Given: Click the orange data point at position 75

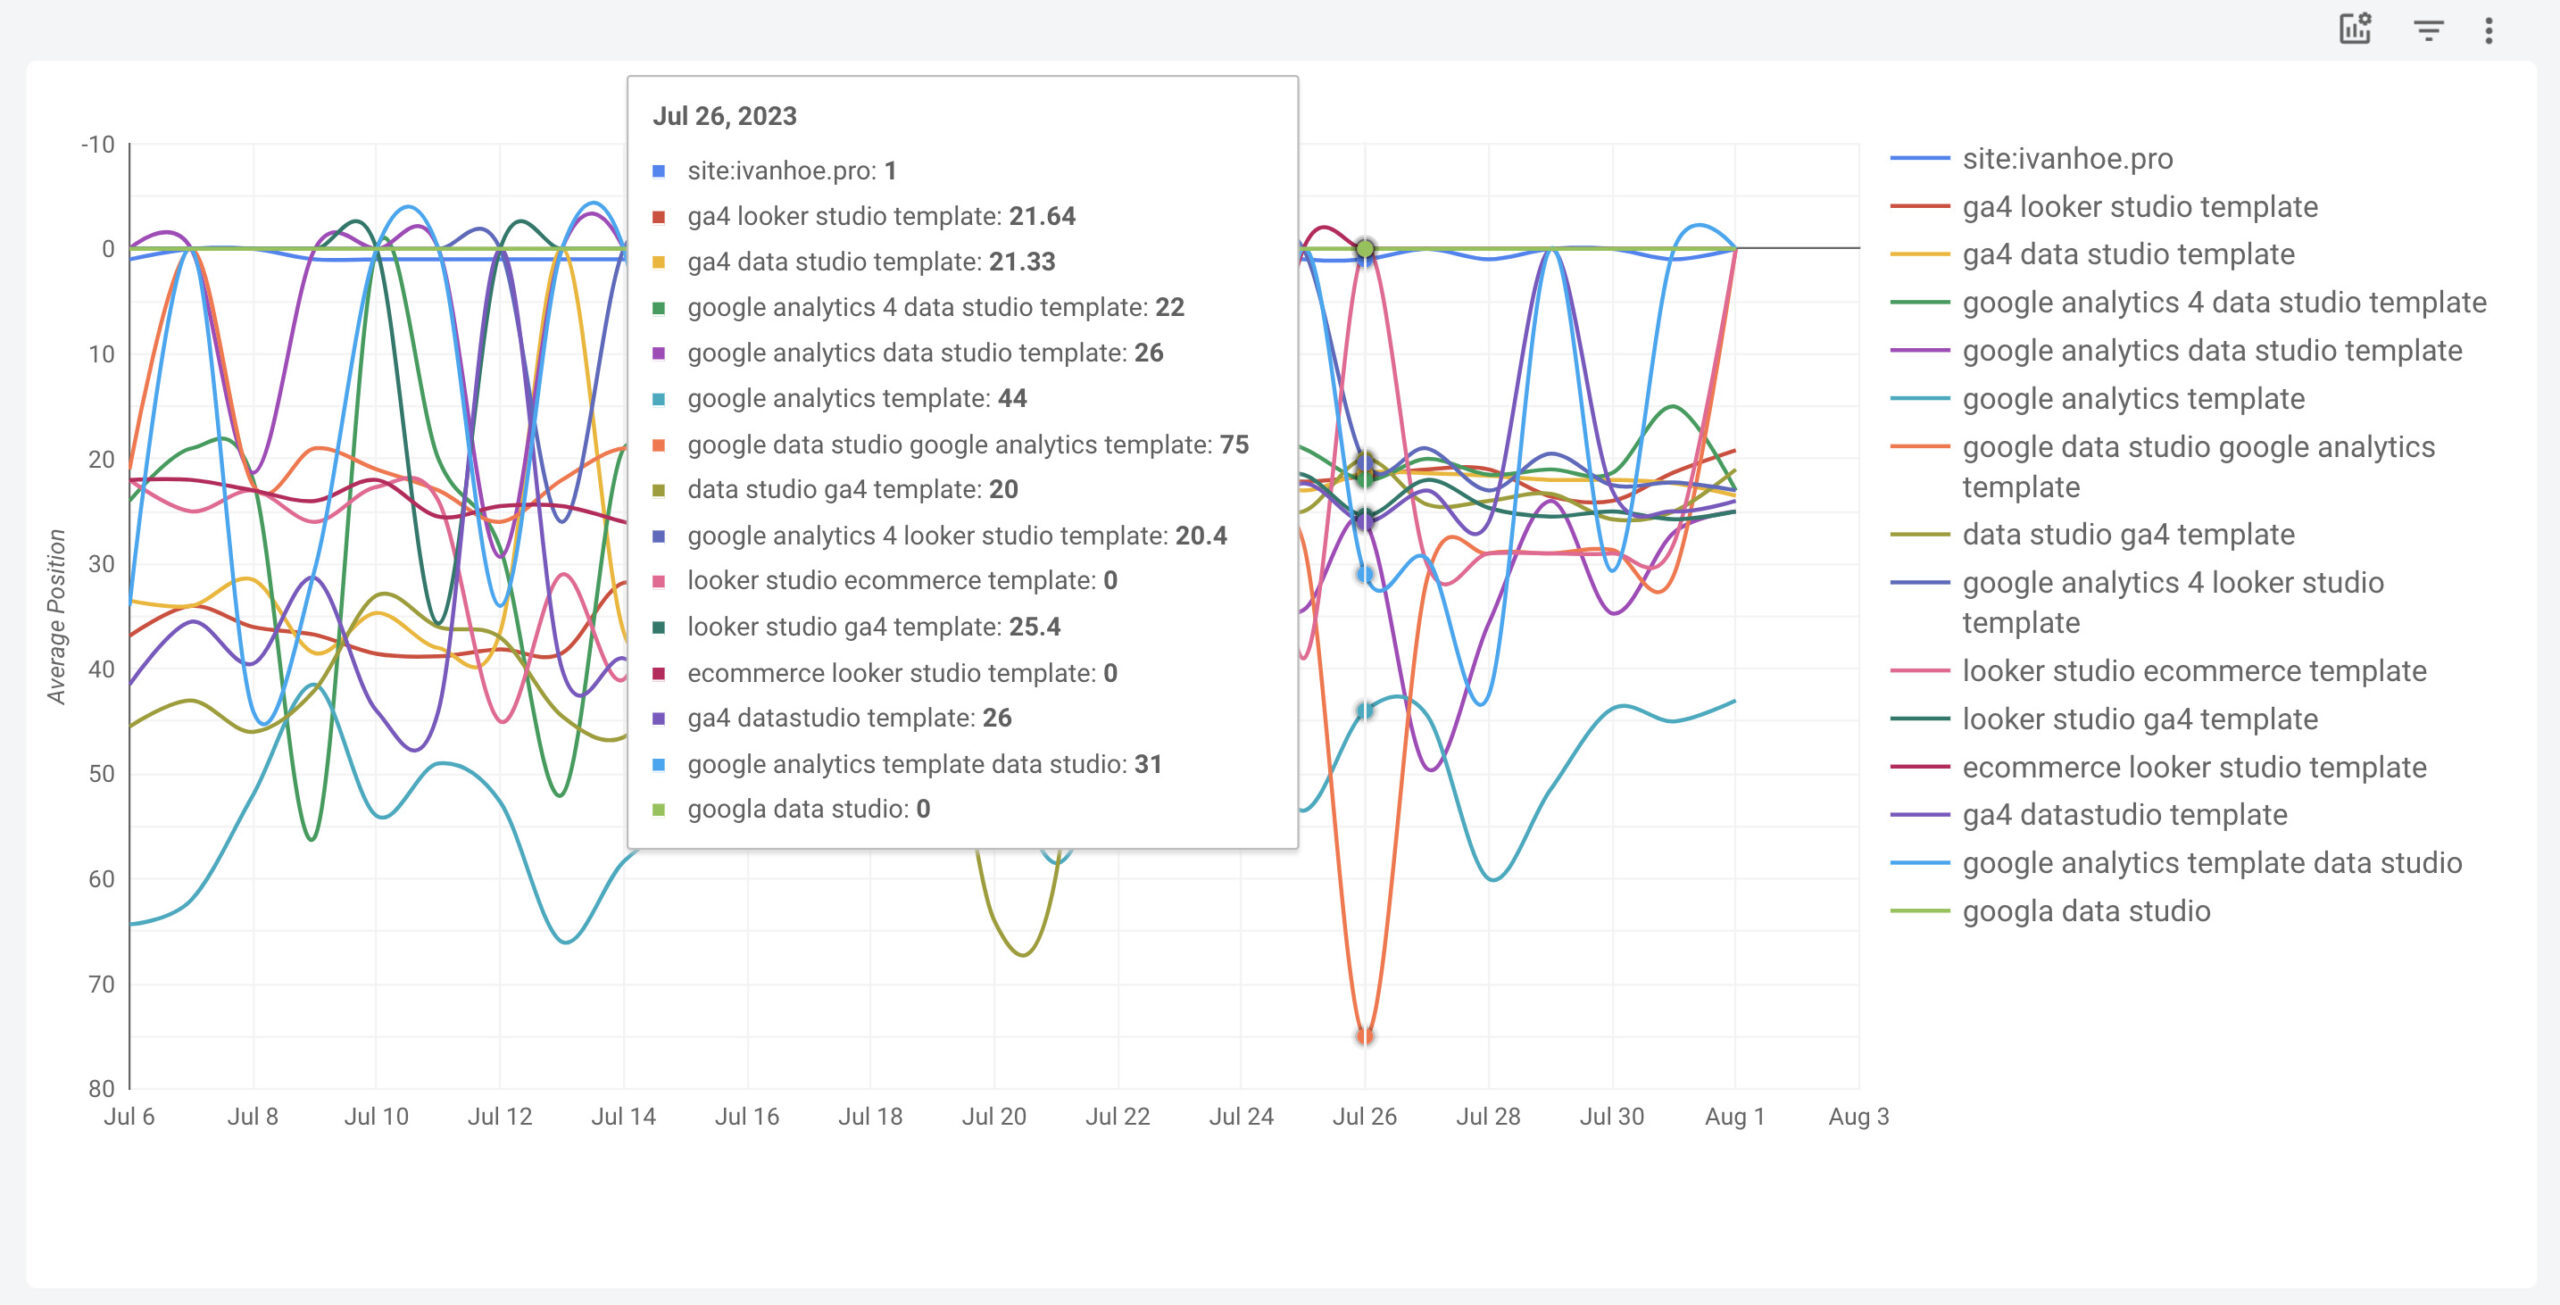Looking at the screenshot, I should click(1365, 1036).
